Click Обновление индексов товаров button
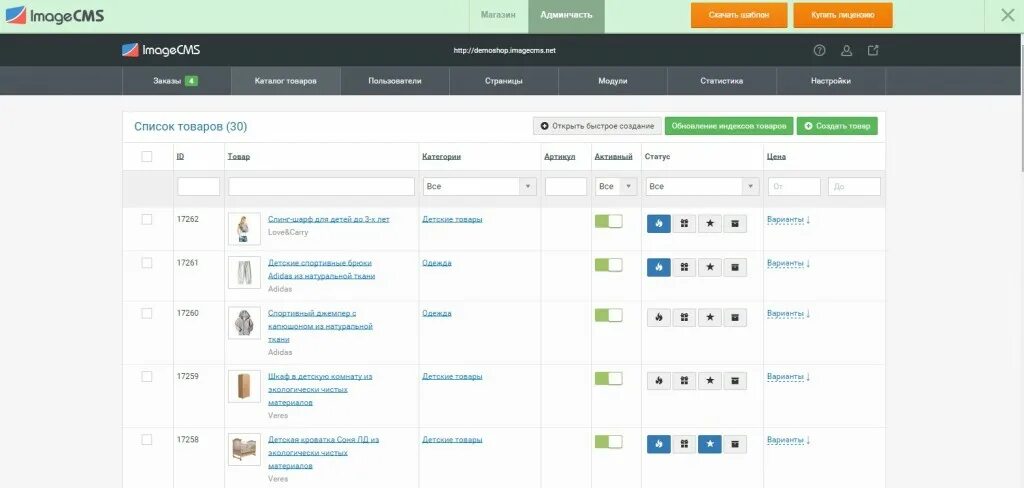 click(x=729, y=126)
